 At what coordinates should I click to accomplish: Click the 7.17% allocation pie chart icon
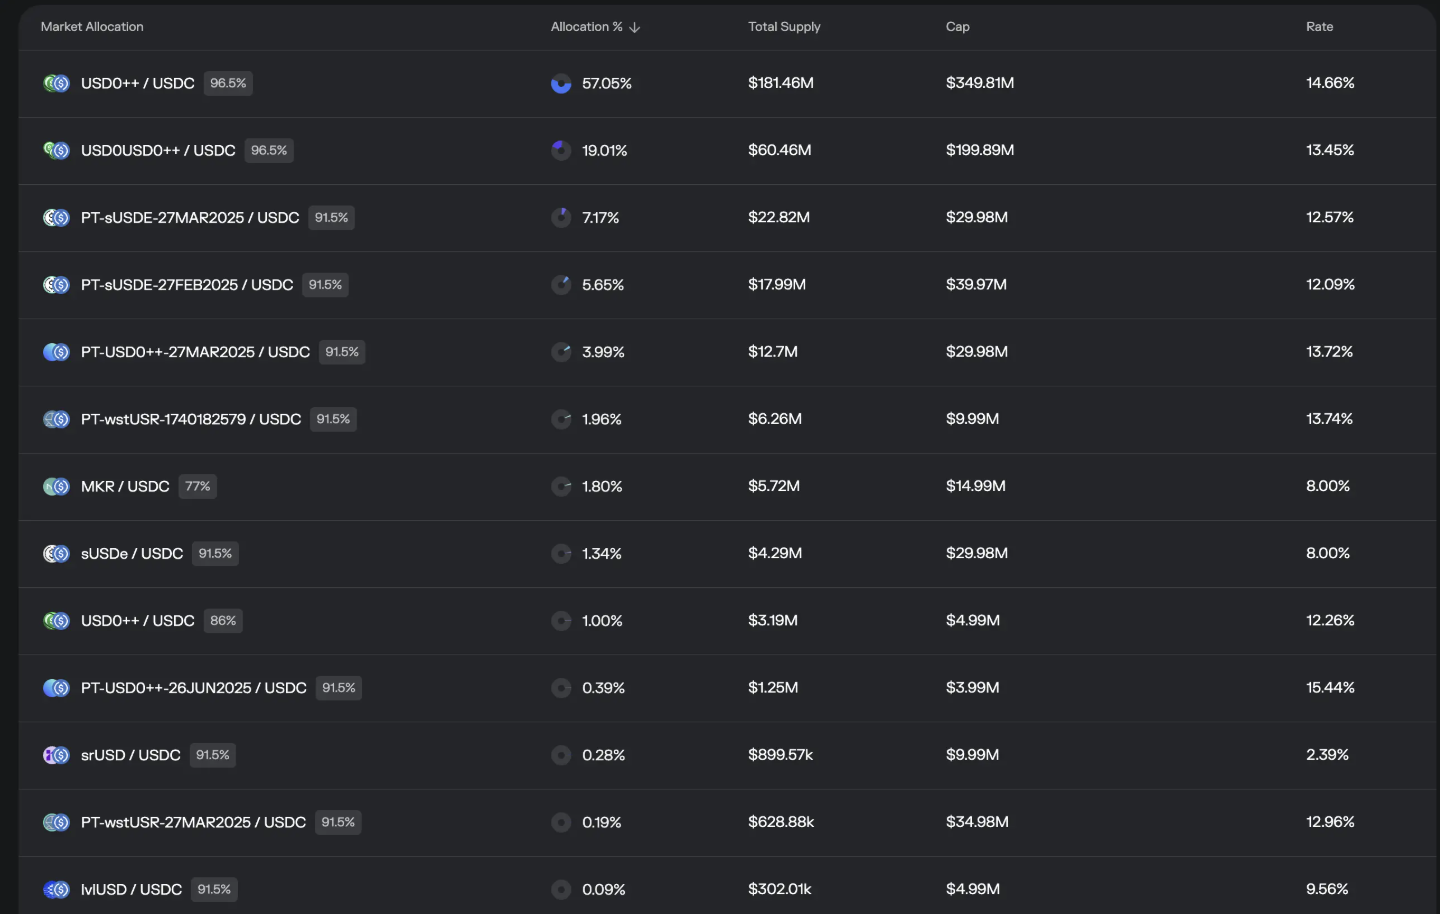point(561,218)
